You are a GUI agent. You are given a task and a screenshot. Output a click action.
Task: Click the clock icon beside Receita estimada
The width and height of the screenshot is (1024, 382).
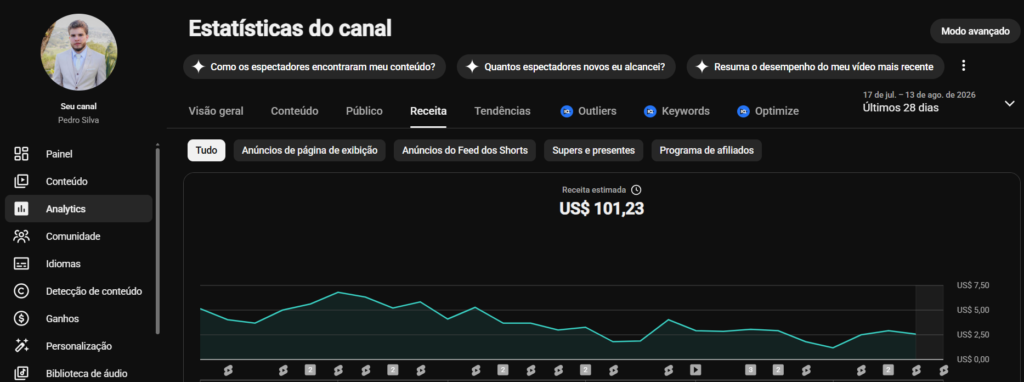tap(636, 190)
